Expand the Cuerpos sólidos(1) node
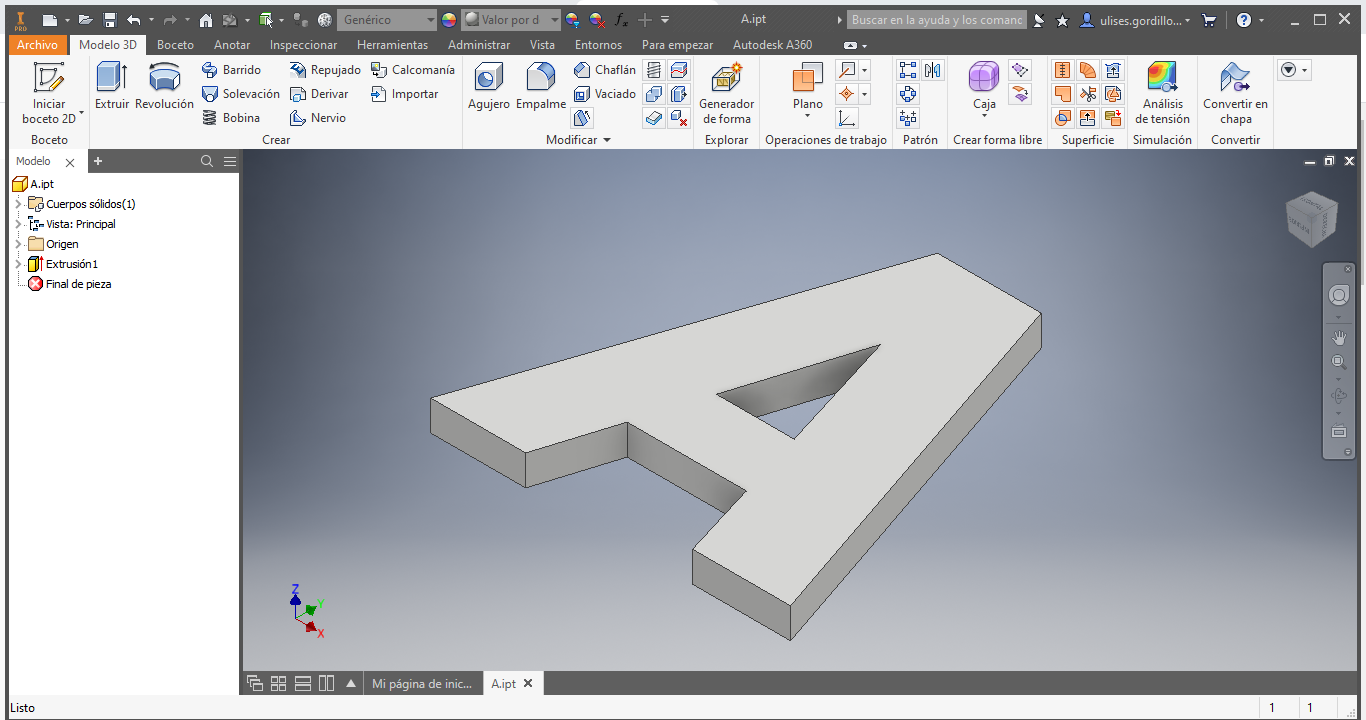Viewport: 1366px width, 720px height. click(18, 204)
